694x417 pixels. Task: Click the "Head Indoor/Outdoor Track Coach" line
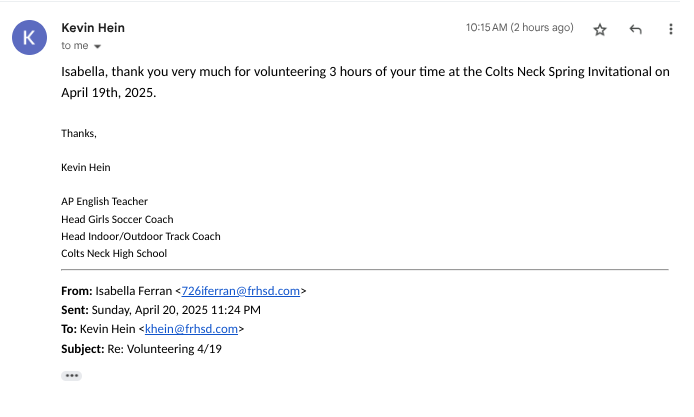pos(140,236)
